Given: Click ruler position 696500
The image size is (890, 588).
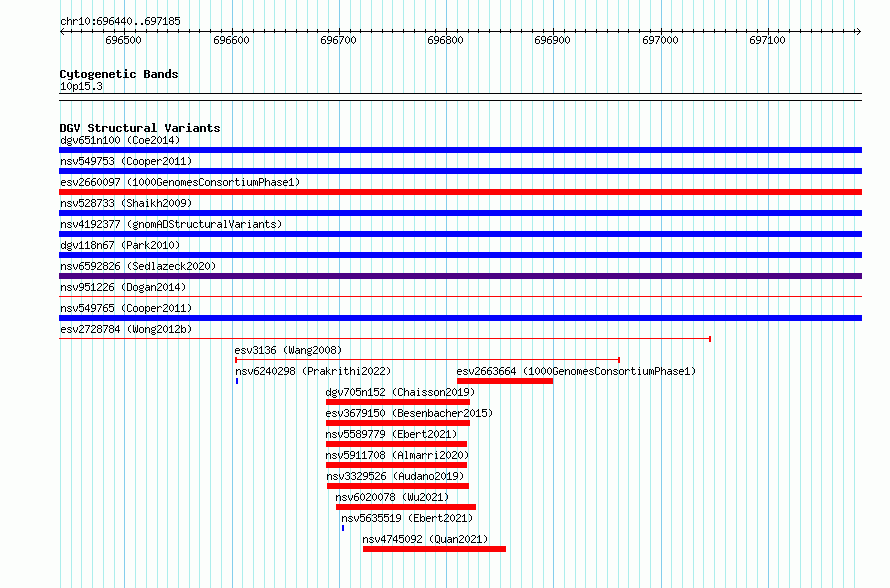Looking at the screenshot, I should 123,40.
